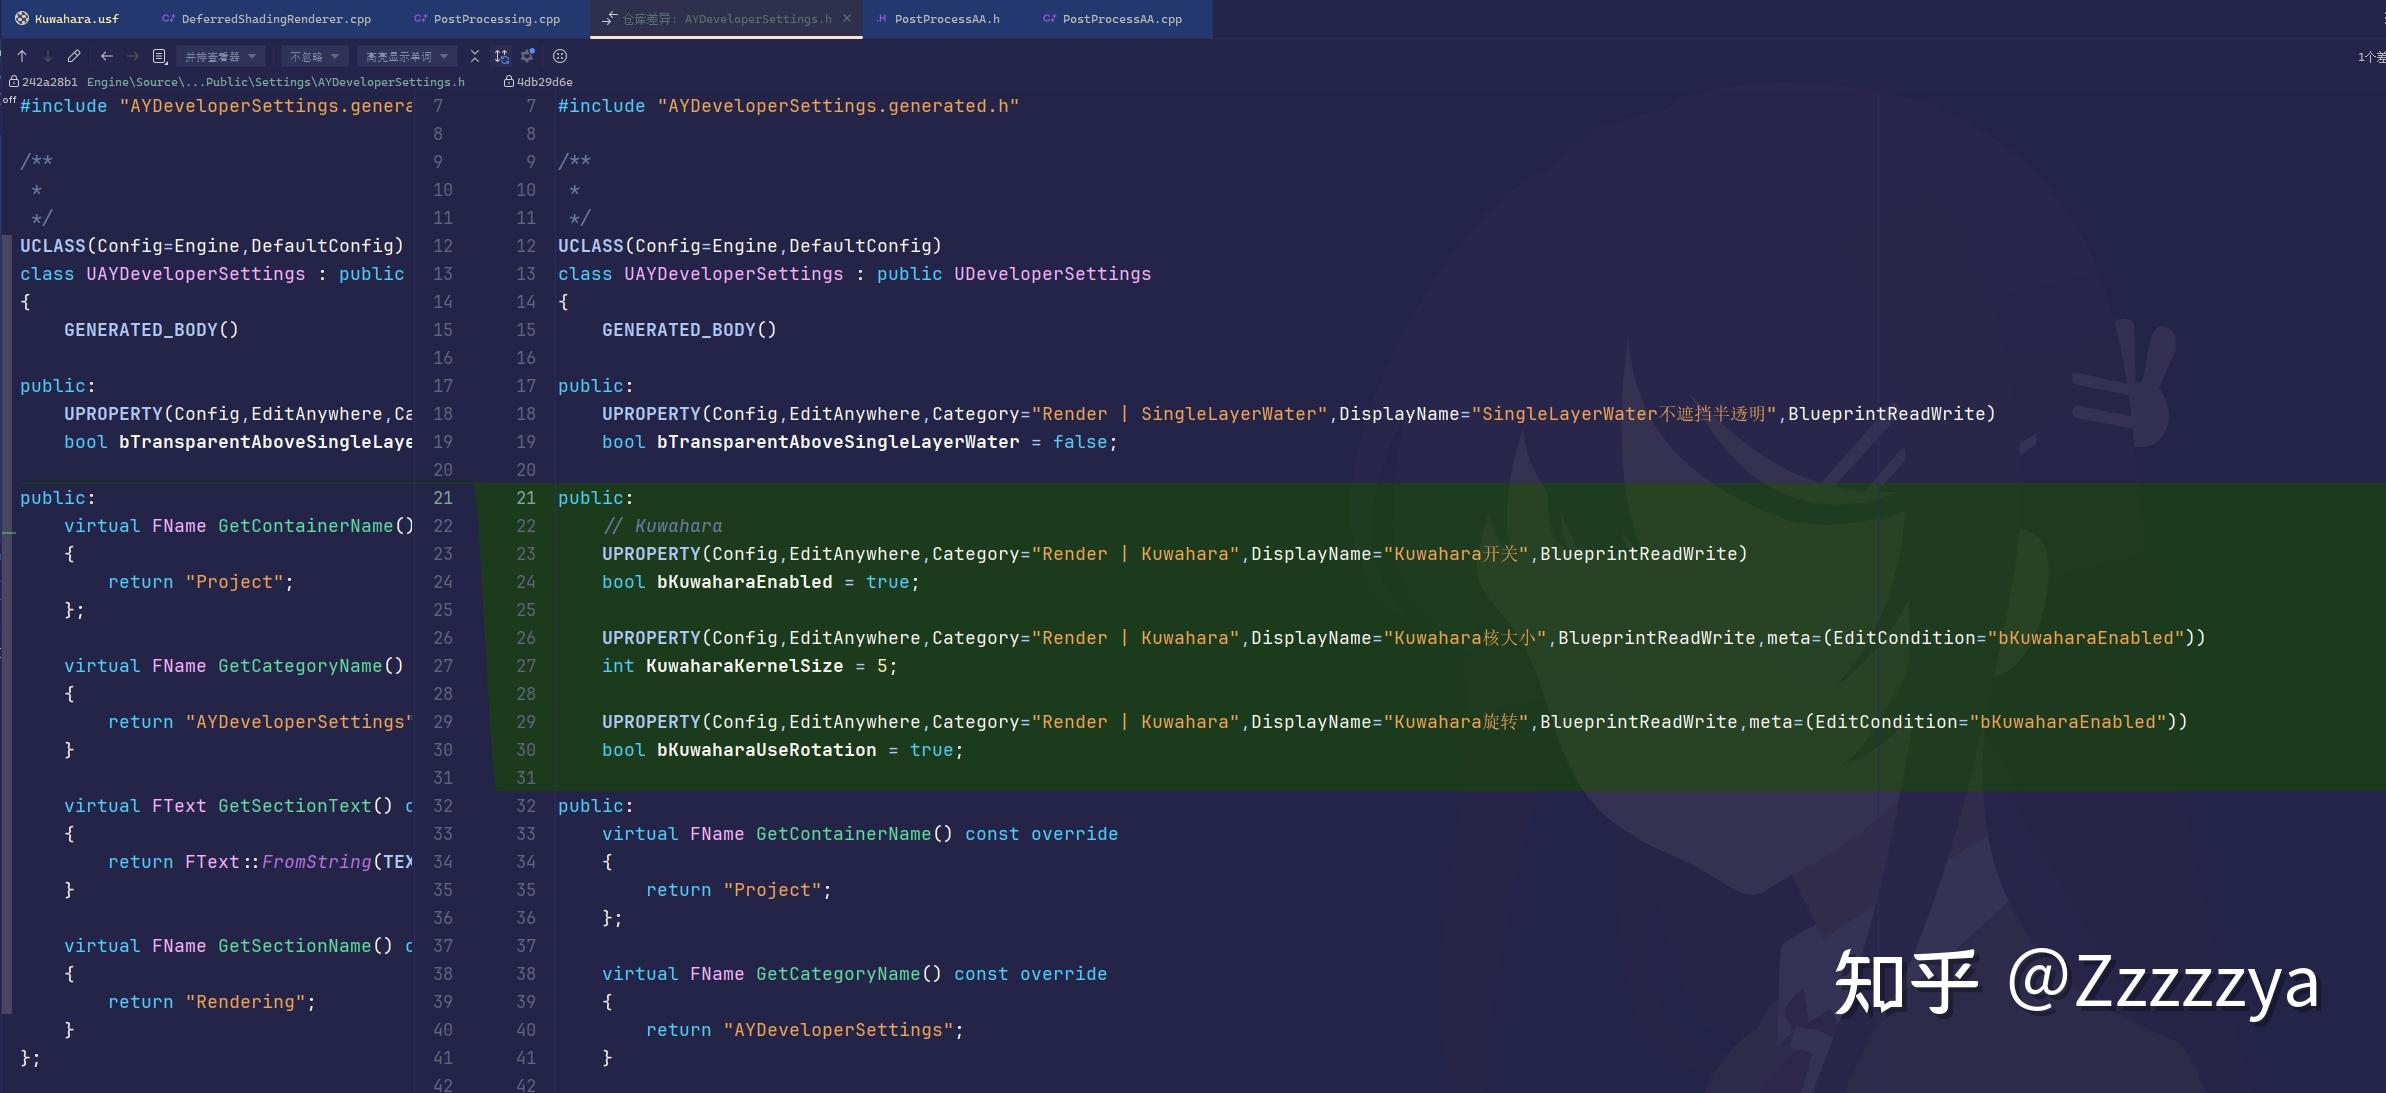The height and width of the screenshot is (1093, 2386).
Task: Open the do-not-ignore whitespace dropdown
Action: 314,56
